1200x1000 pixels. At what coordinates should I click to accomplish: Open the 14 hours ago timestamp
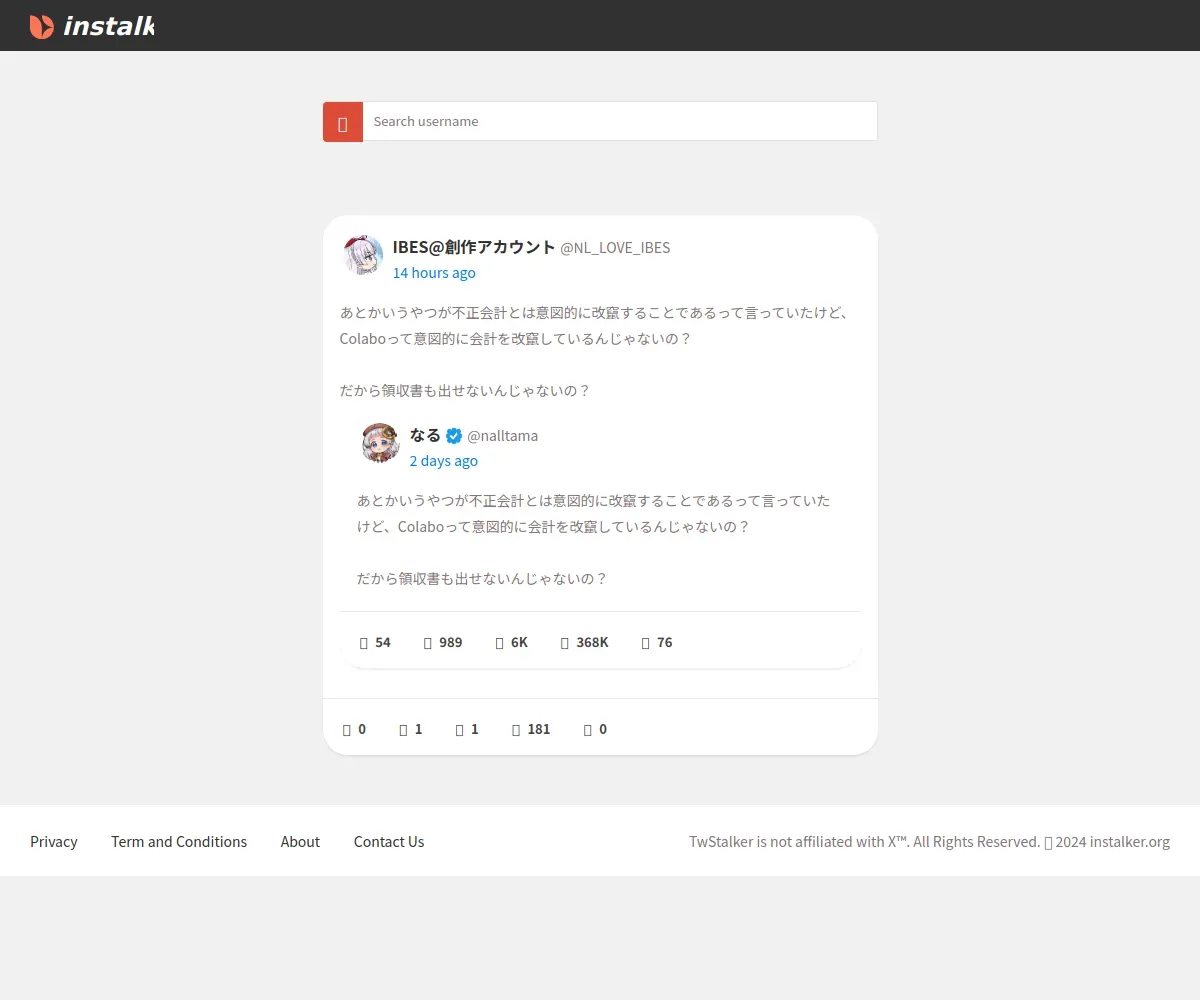(434, 273)
